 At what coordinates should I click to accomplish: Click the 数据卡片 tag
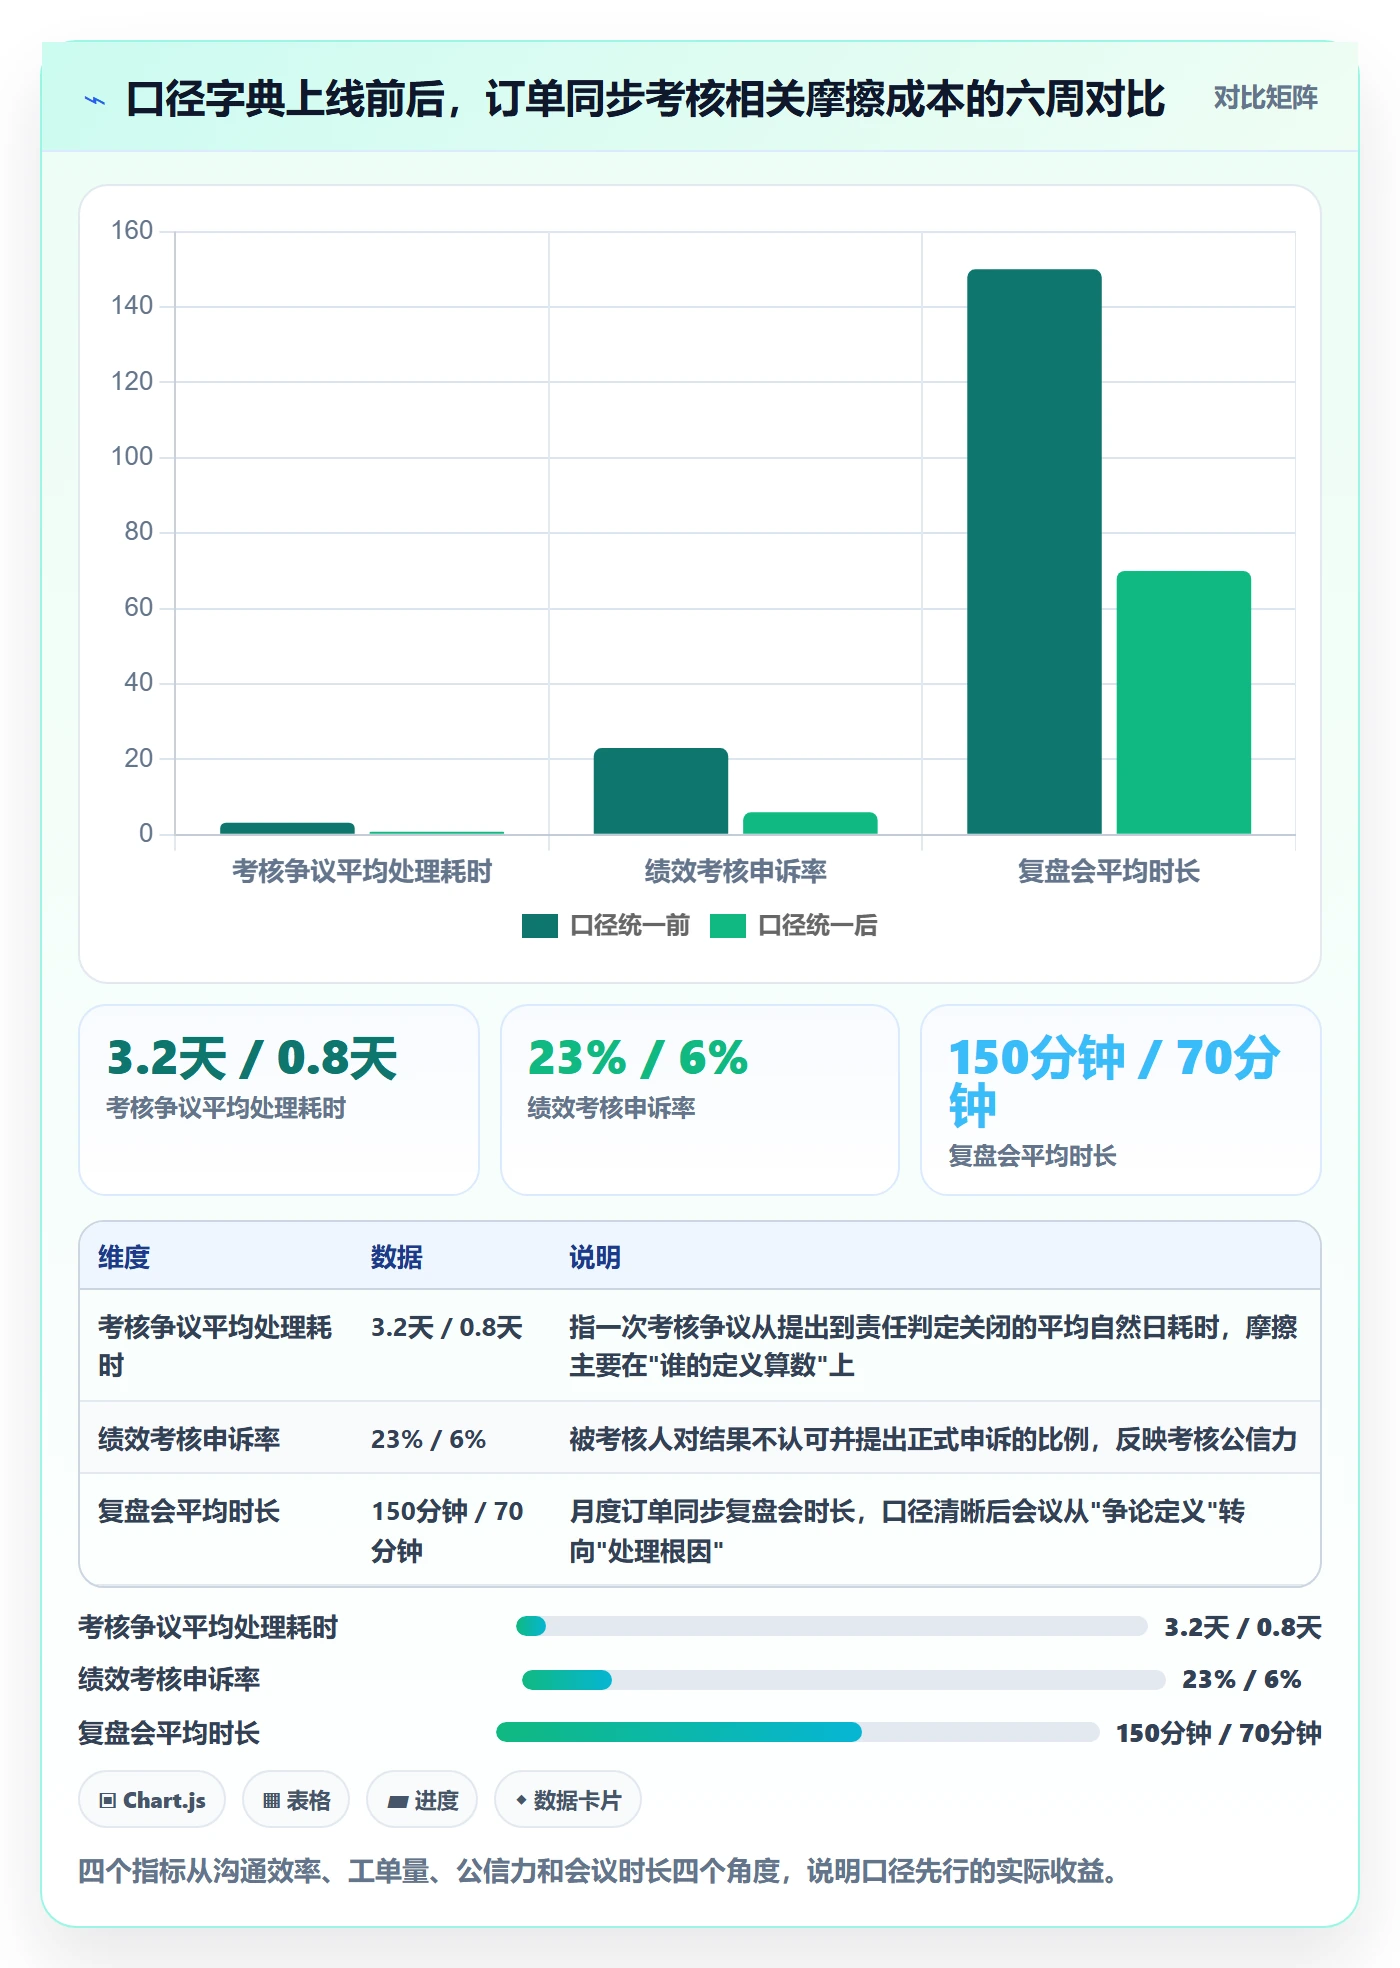[x=568, y=1800]
